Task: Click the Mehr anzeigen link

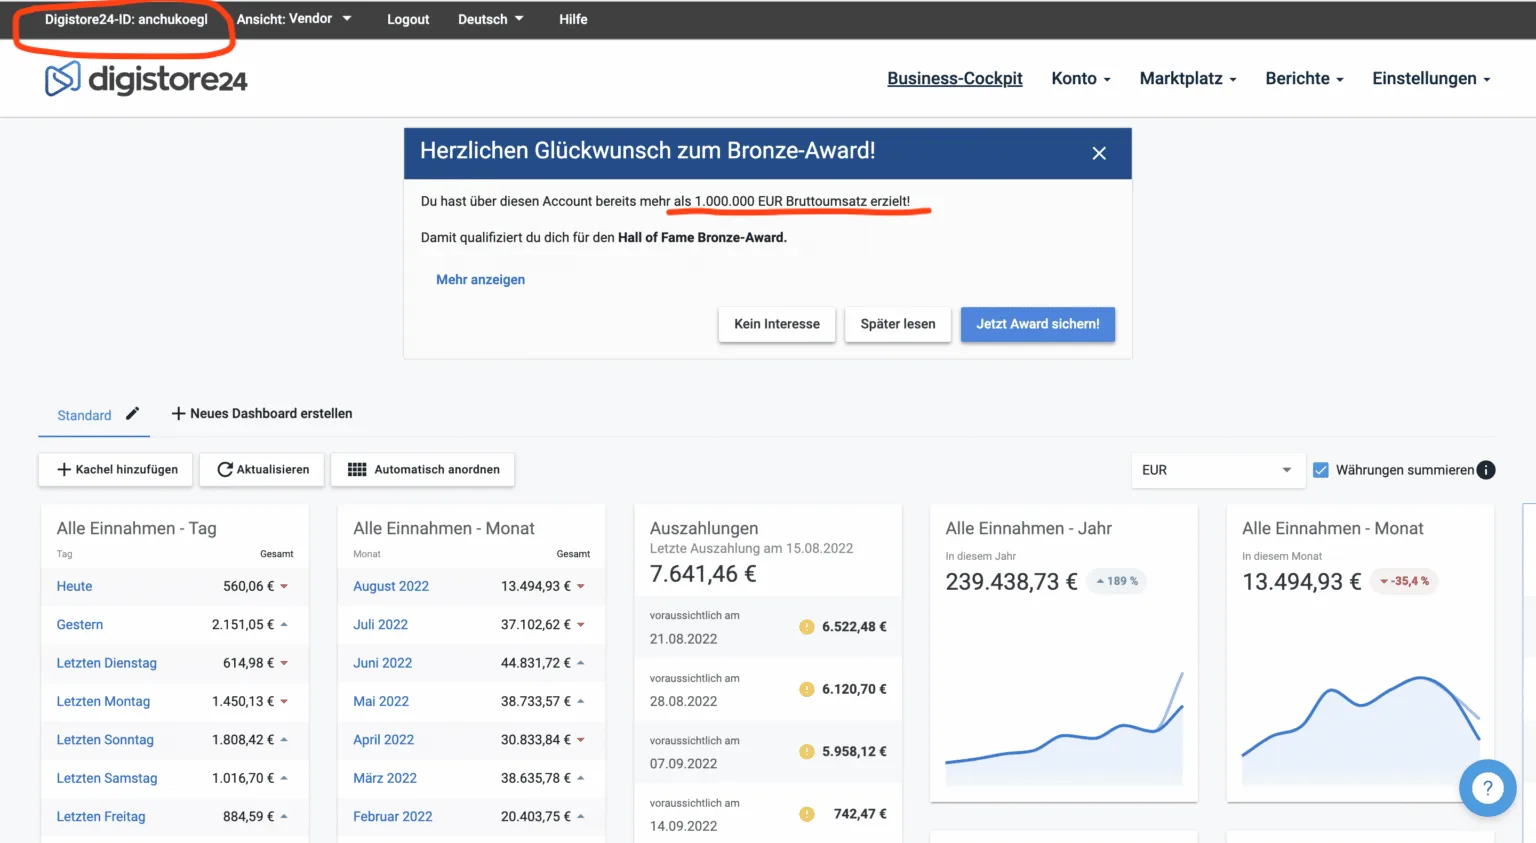Action: (x=480, y=280)
